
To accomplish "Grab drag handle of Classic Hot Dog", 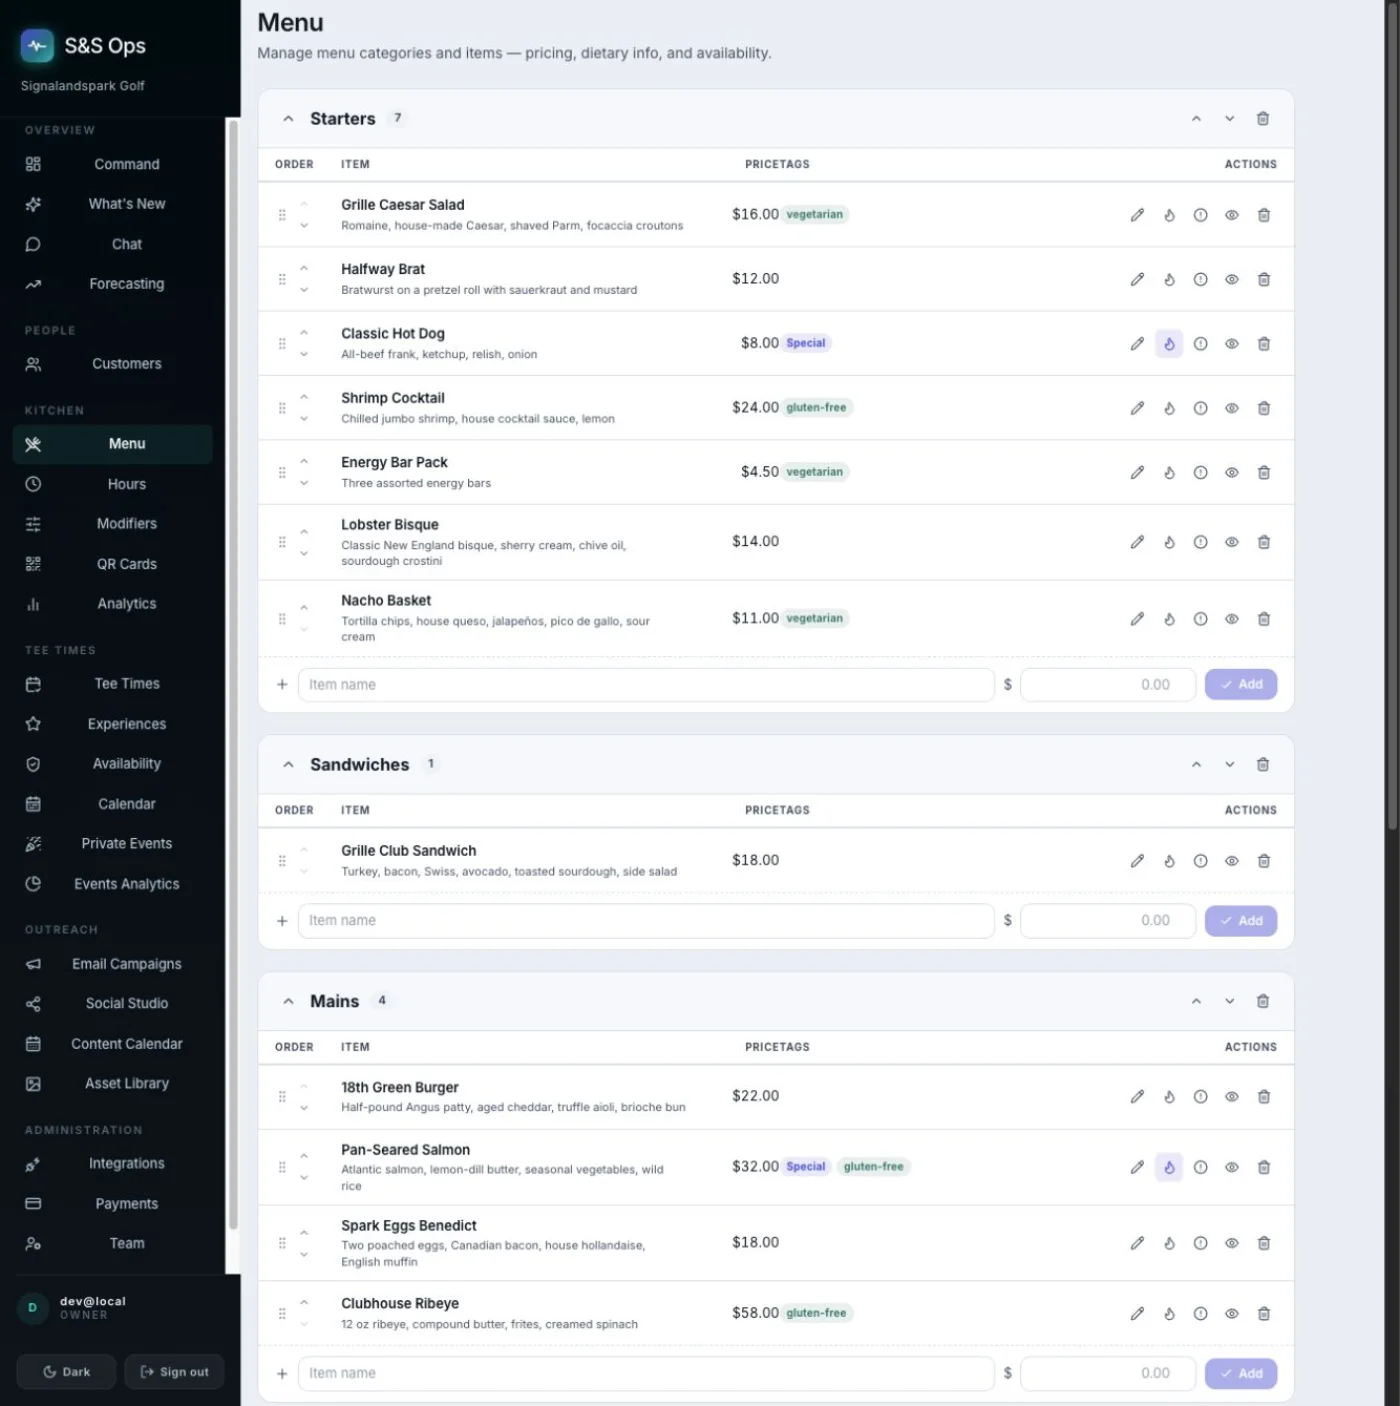I will coord(282,344).
